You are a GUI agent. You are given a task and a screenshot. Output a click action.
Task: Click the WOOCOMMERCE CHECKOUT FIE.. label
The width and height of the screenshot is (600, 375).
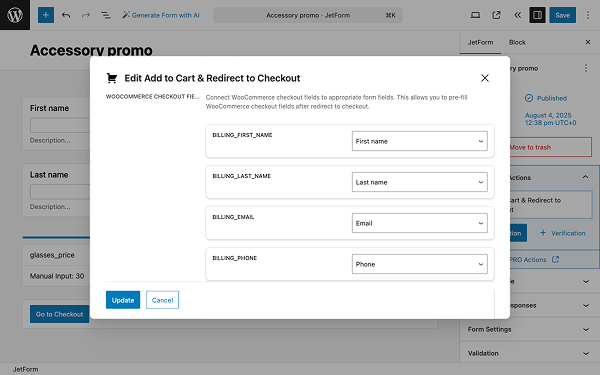152,96
